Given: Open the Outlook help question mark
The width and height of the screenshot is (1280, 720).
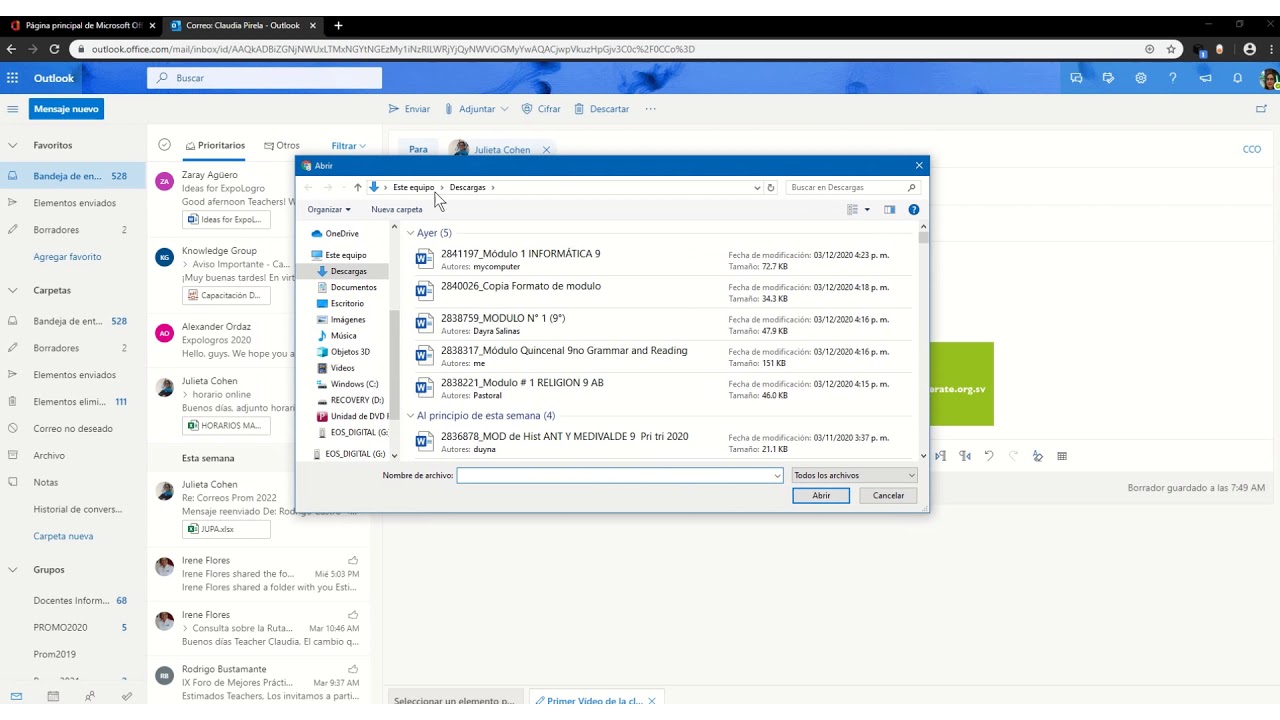Looking at the screenshot, I should point(1173,78).
